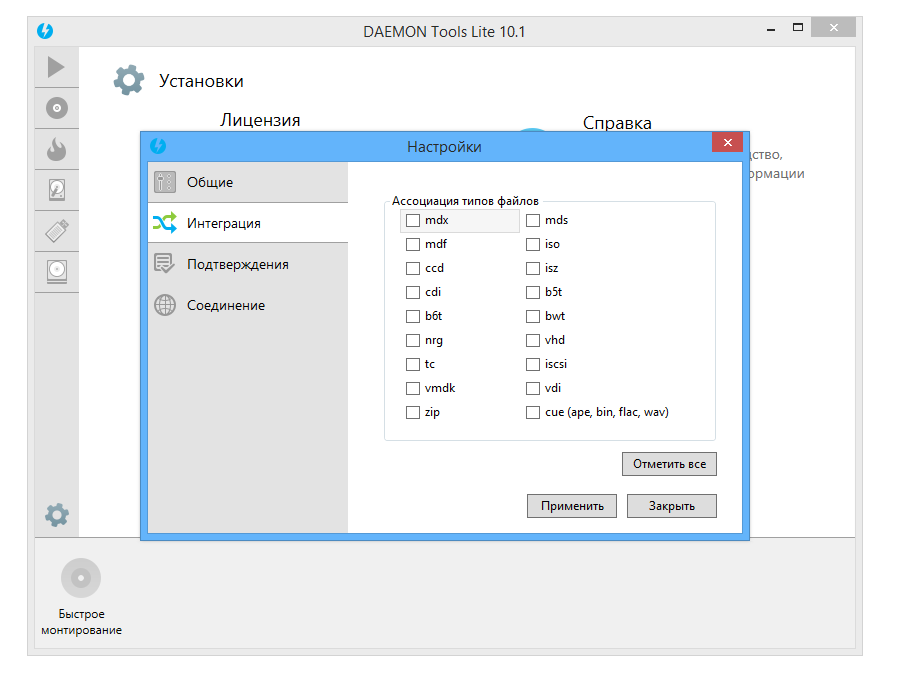Enable cue (ape, bin, flac, wav) checkbox
This screenshot has height=688, width=898.
pos(533,412)
